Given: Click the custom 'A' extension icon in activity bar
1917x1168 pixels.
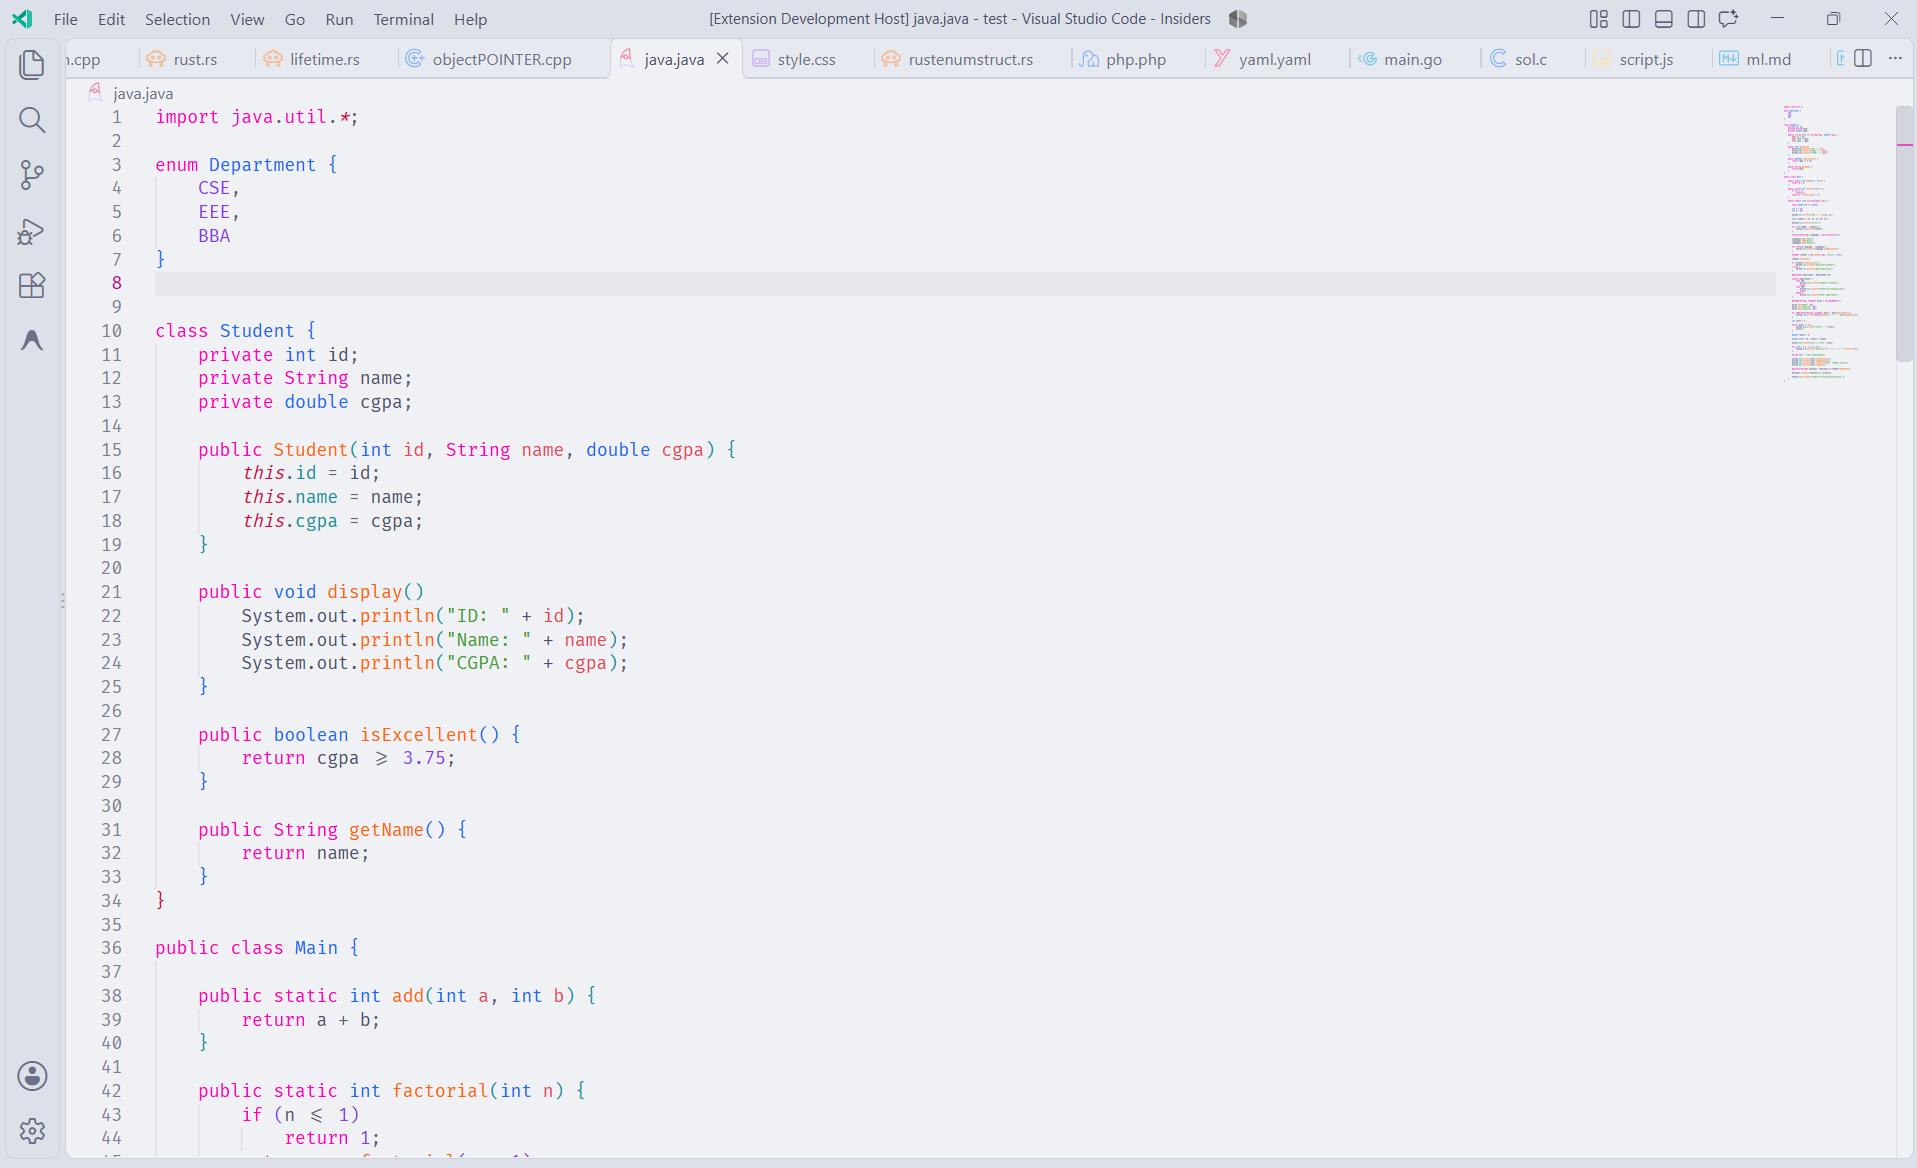Looking at the screenshot, I should pyautogui.click(x=32, y=341).
